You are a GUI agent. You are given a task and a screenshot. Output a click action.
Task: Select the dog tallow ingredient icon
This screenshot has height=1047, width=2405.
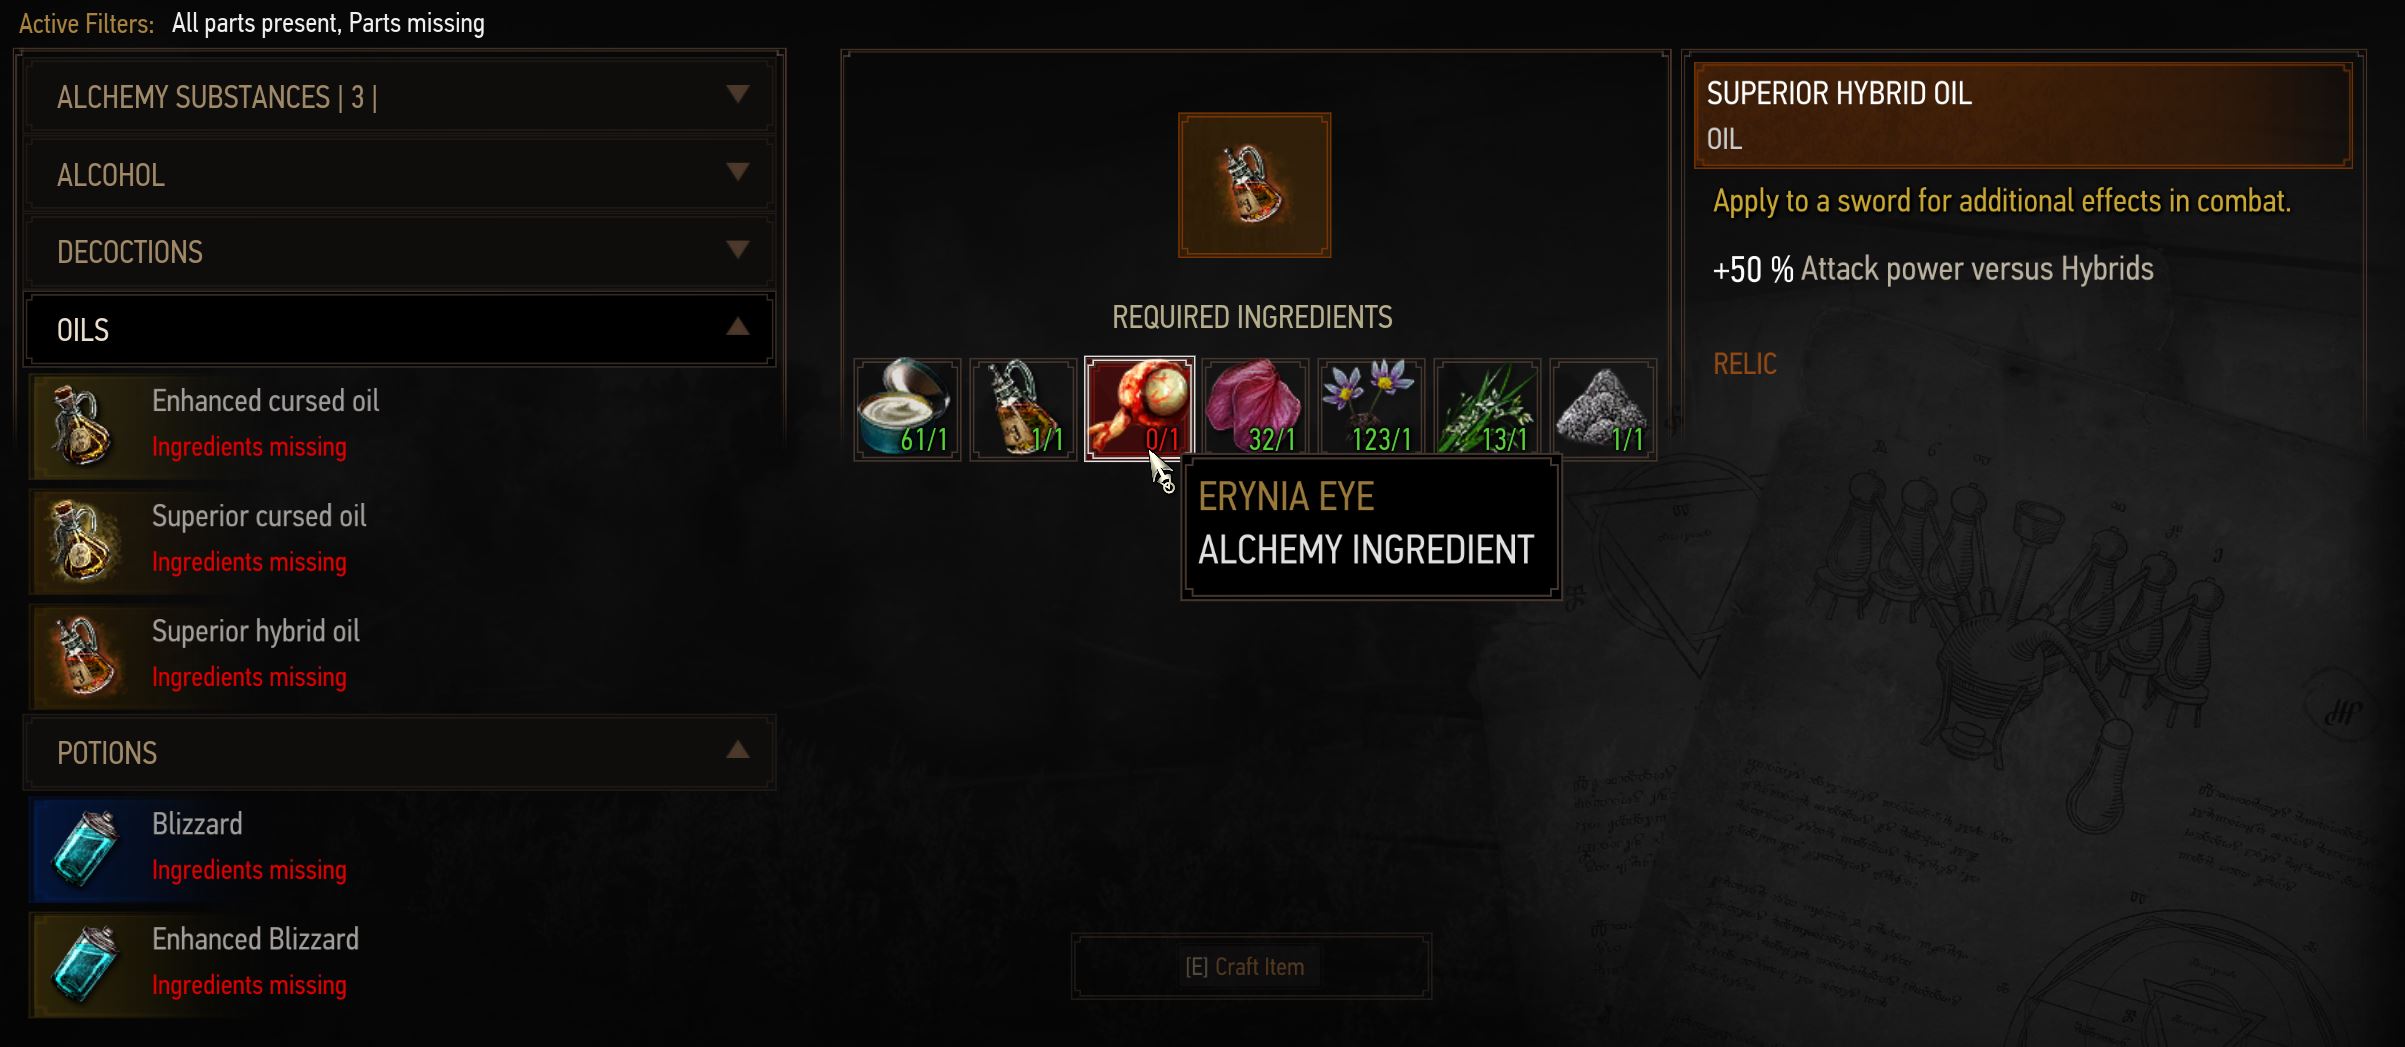907,409
